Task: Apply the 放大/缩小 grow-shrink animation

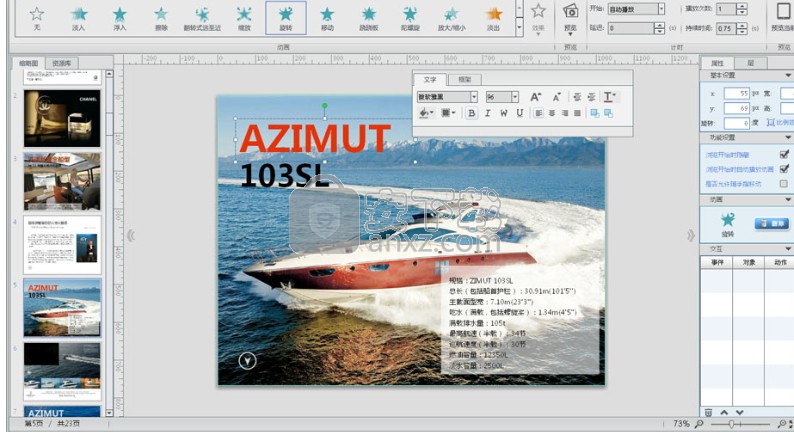Action: click(452, 18)
